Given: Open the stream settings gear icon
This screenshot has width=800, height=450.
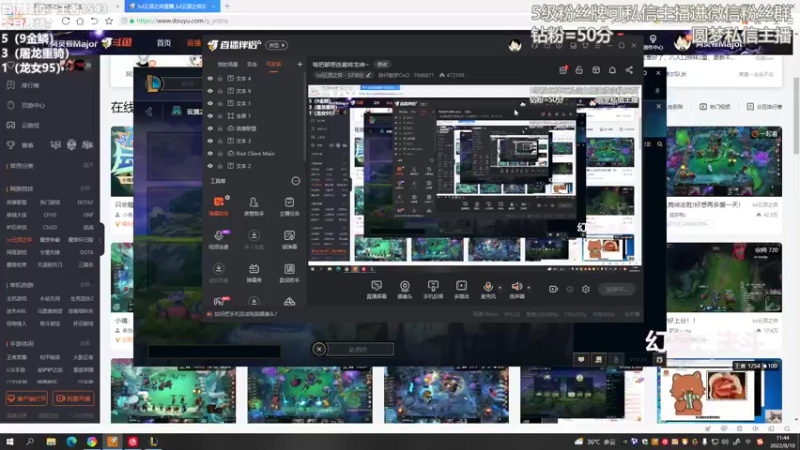Looking at the screenshot, I should pyautogui.click(x=586, y=289).
